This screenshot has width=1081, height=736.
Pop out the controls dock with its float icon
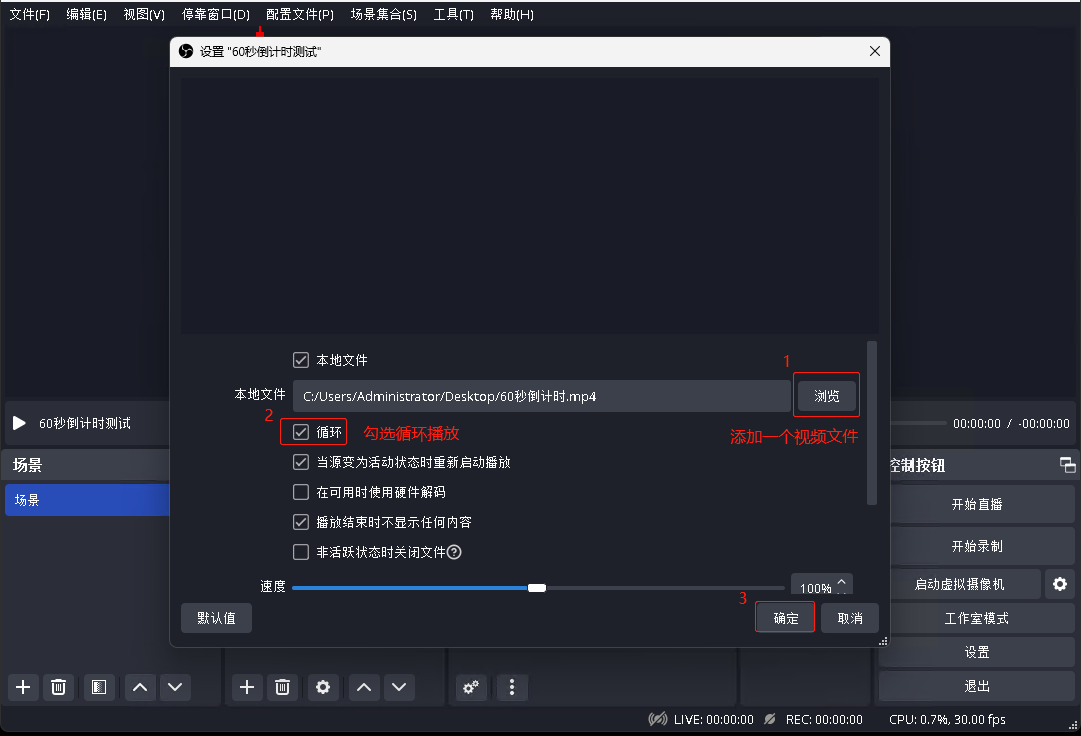tap(1068, 465)
